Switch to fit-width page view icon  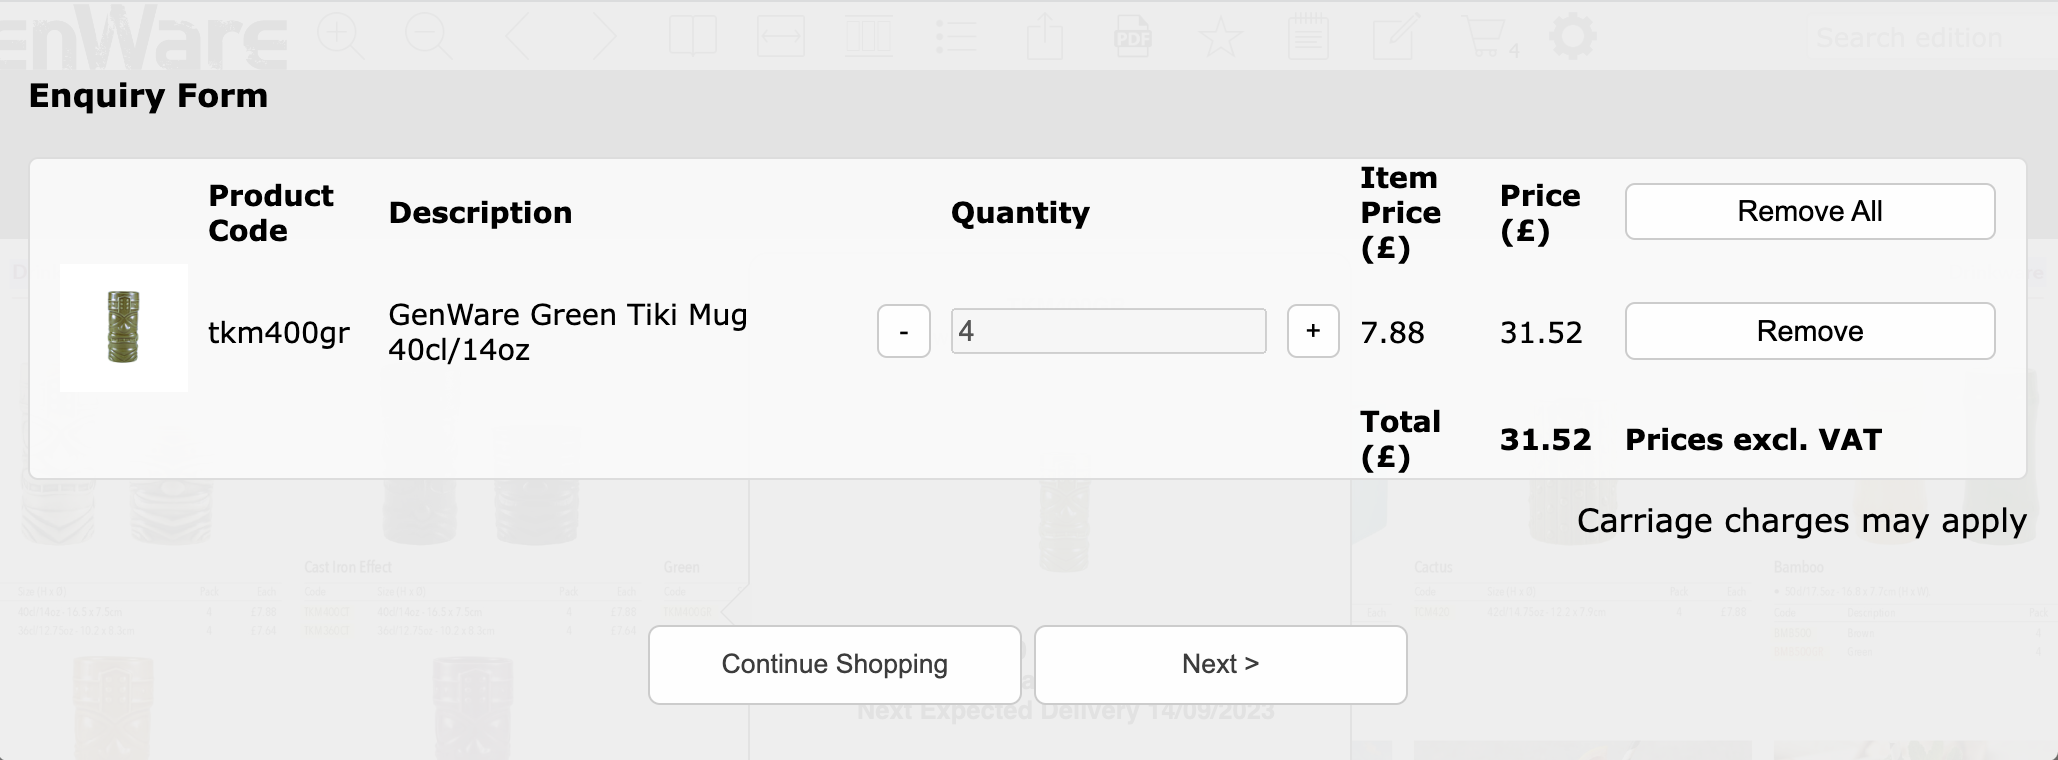(781, 37)
